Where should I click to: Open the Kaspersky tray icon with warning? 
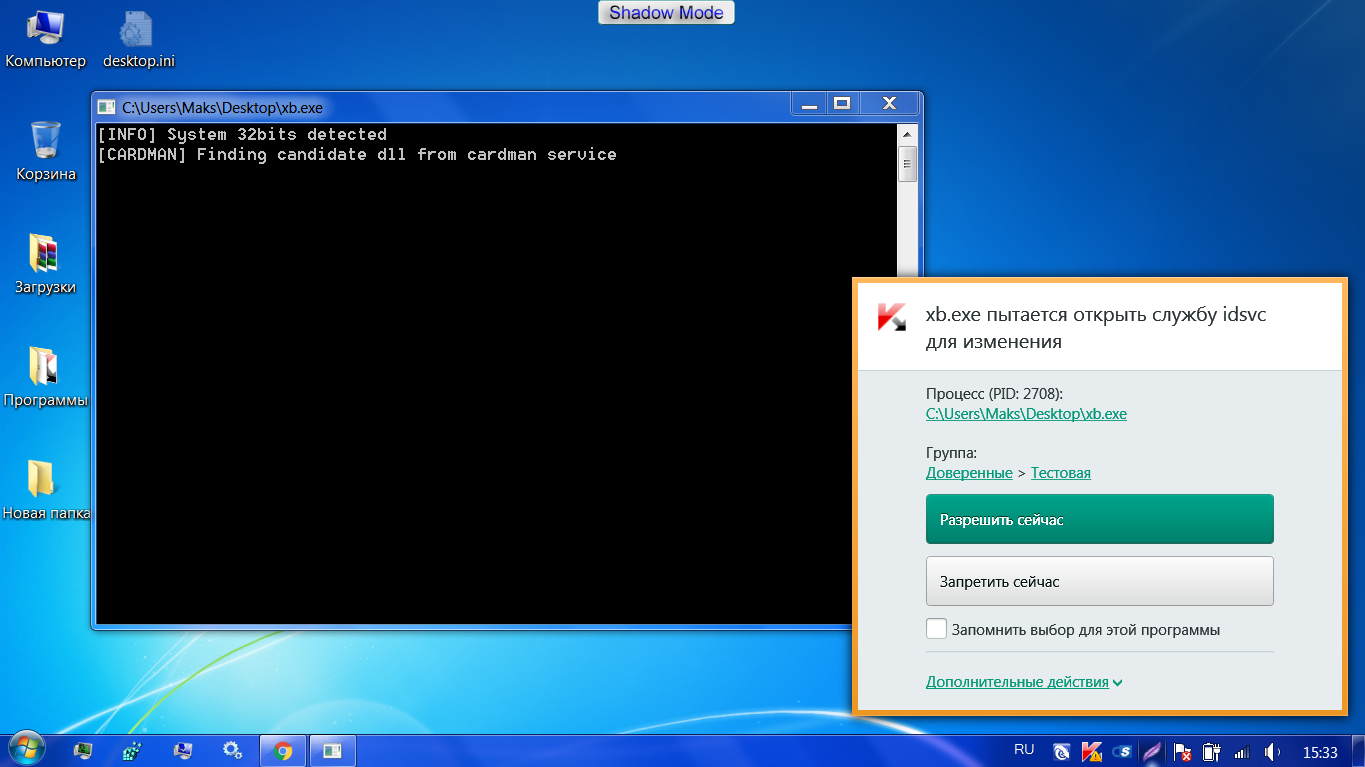tap(1092, 751)
